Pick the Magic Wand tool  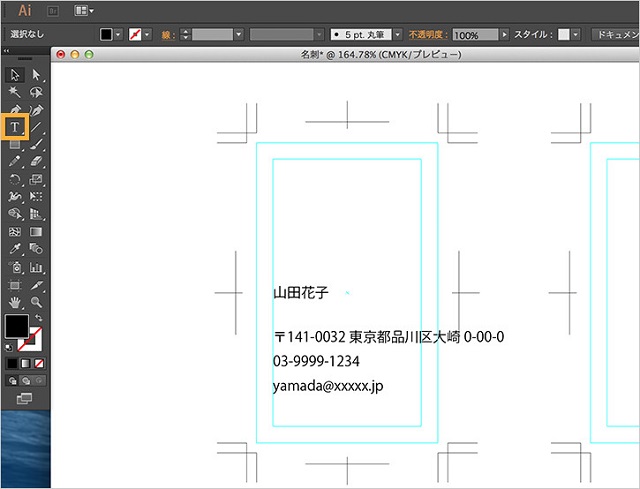[x=15, y=91]
